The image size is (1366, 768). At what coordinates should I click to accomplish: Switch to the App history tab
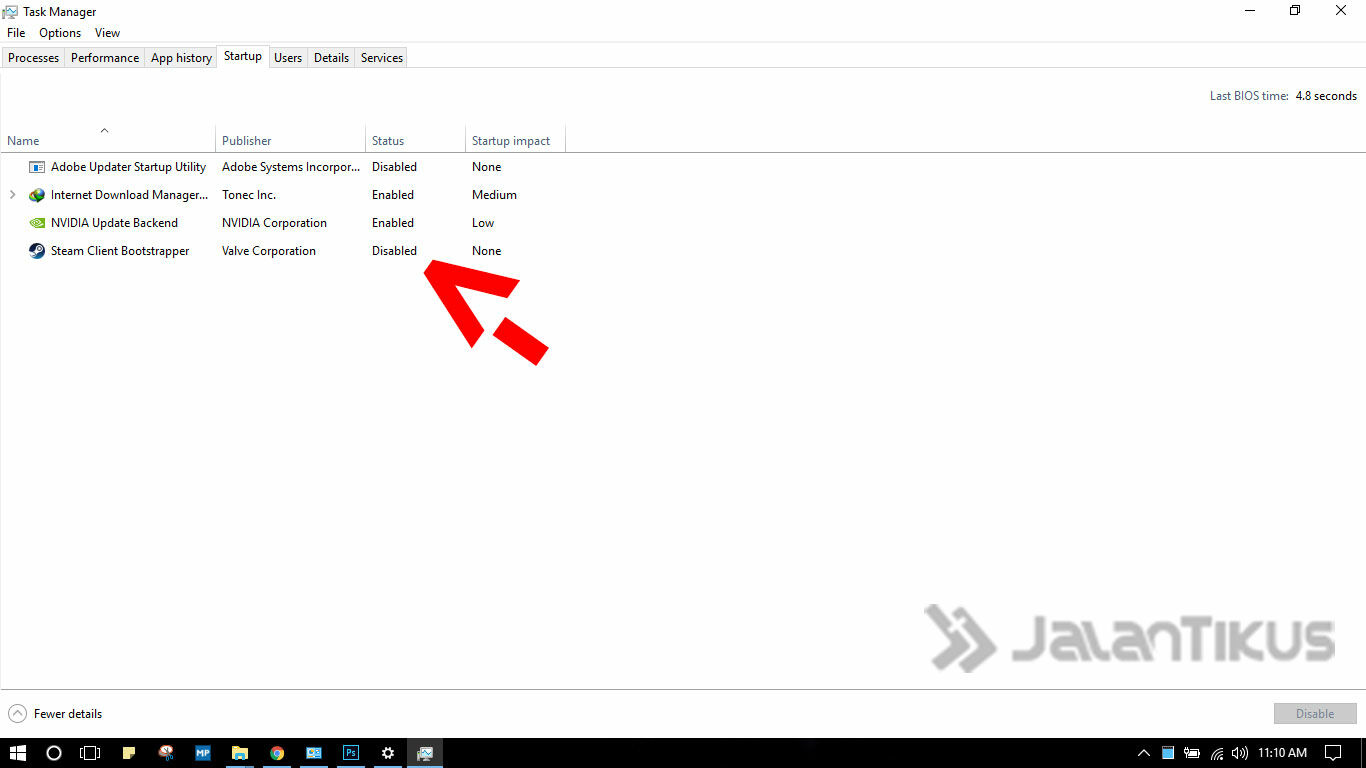click(x=181, y=58)
